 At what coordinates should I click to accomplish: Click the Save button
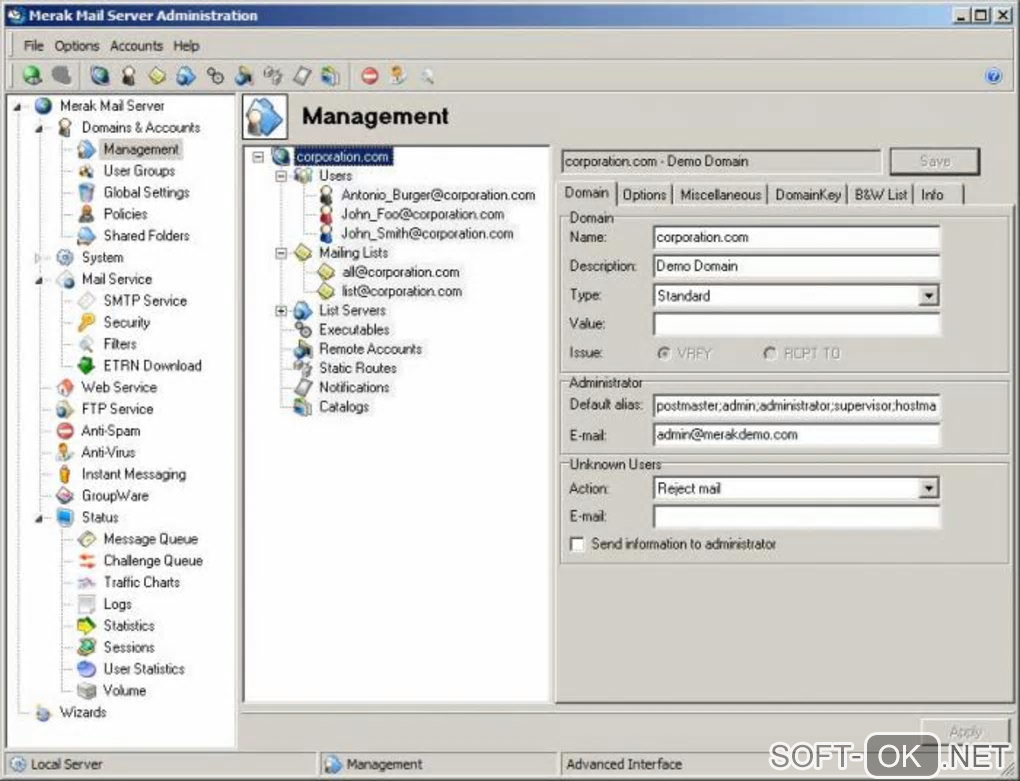[934, 161]
